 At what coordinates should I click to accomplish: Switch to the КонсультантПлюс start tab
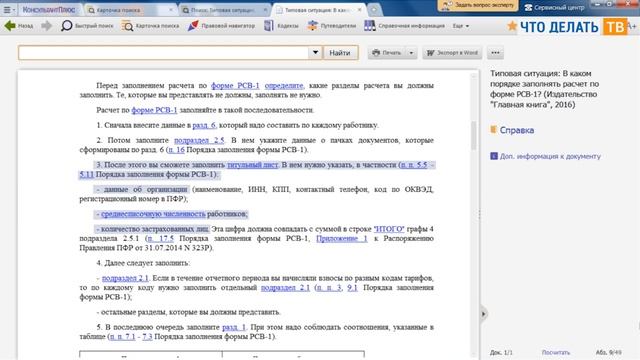pyautogui.click(x=49, y=9)
